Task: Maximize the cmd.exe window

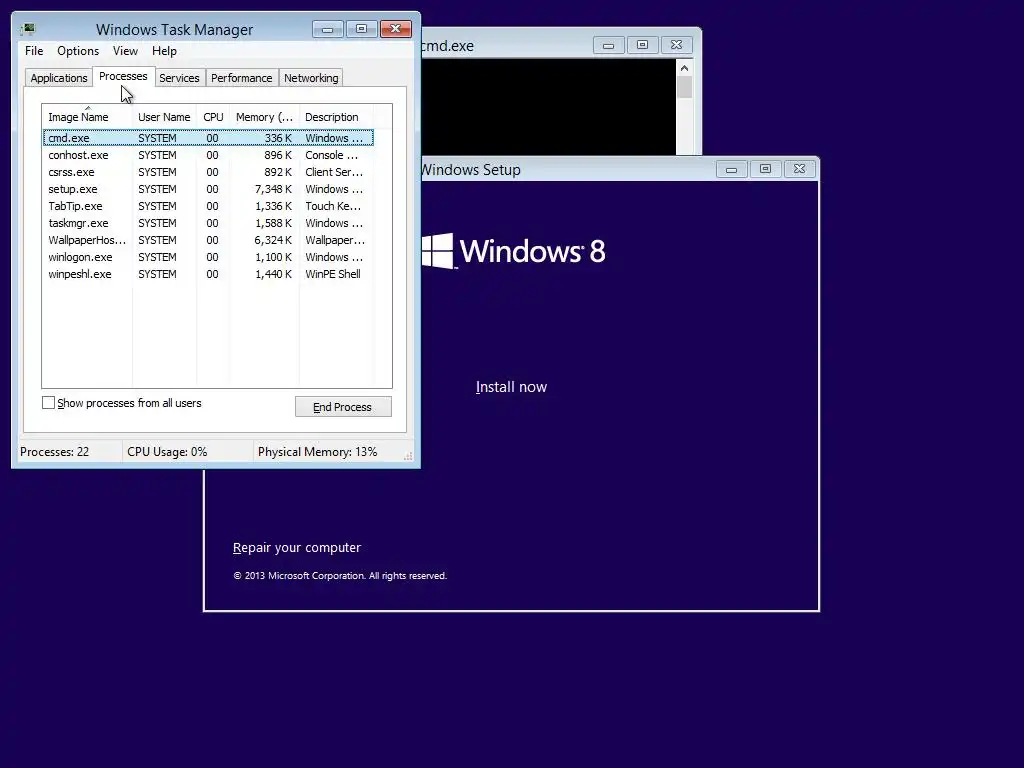Action: (x=643, y=45)
